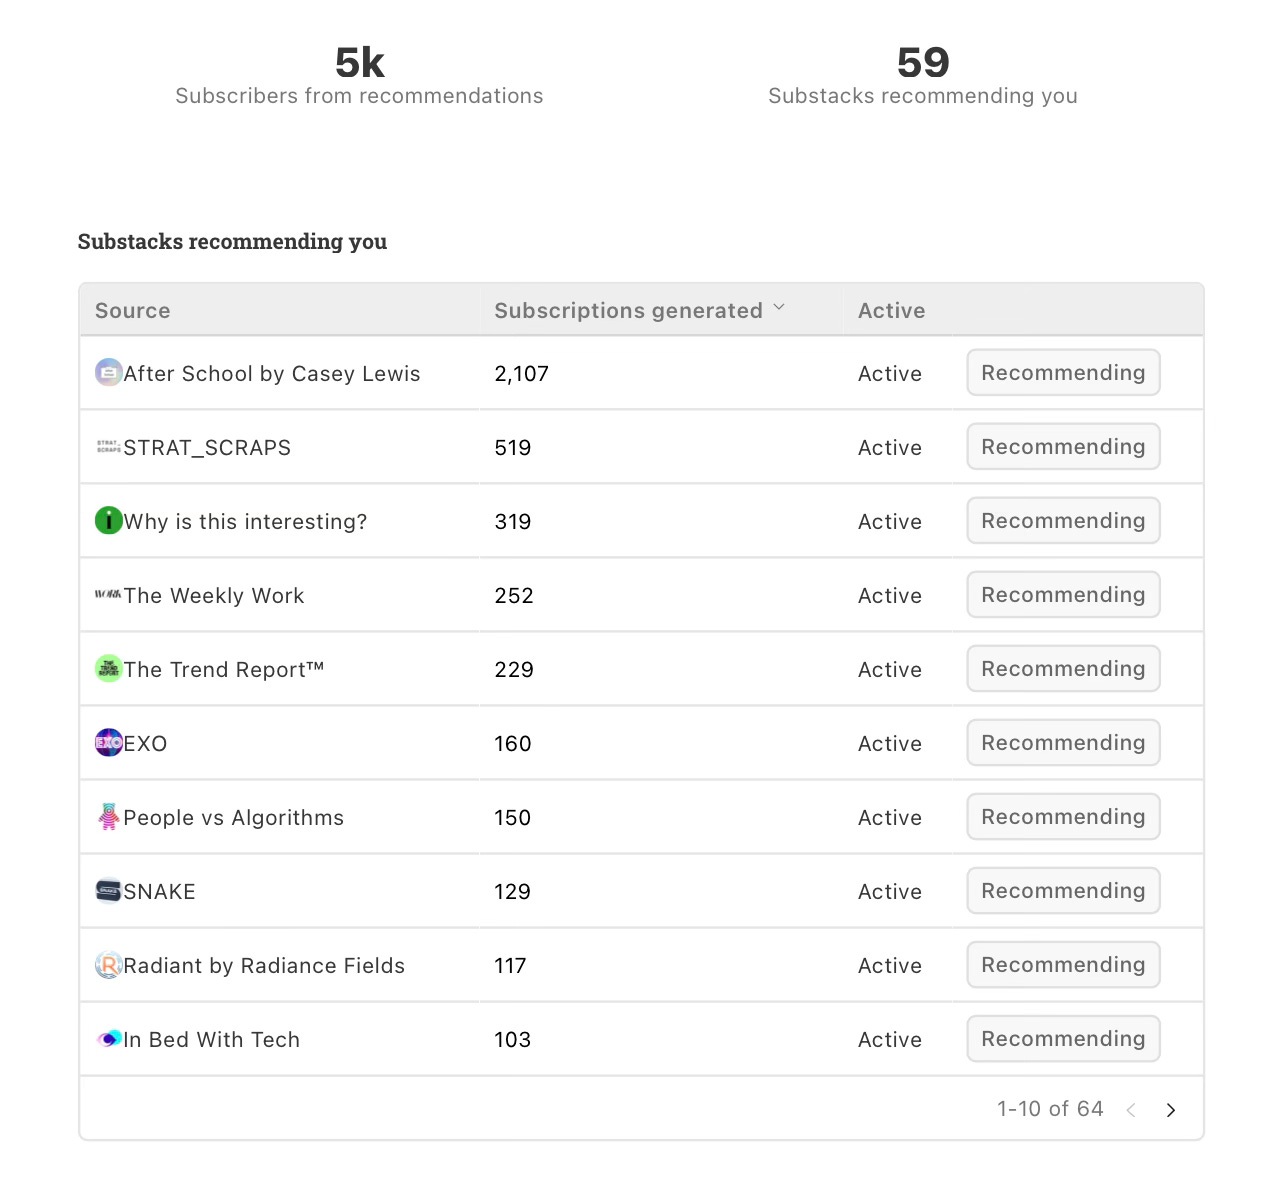
Task: Click the Source column header
Action: (133, 311)
